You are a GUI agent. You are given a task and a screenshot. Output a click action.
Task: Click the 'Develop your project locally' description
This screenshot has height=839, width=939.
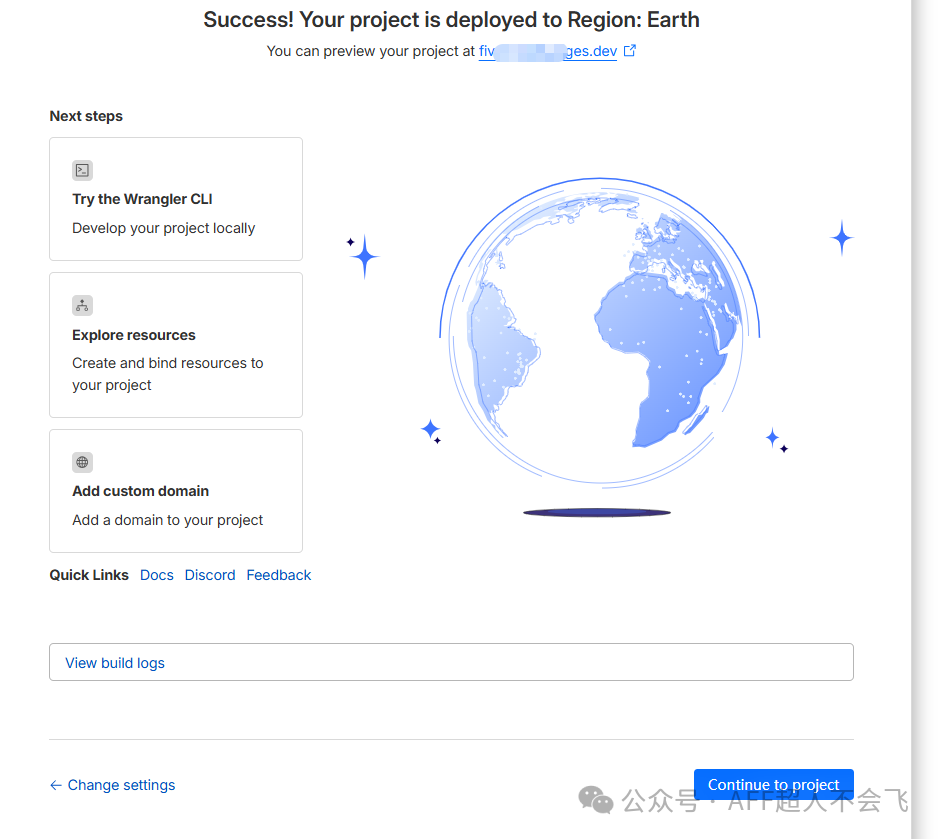click(163, 228)
